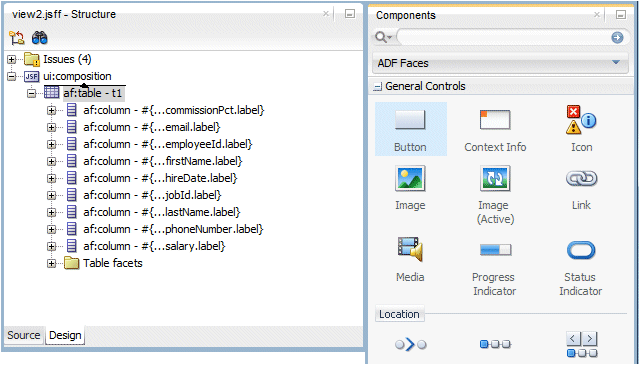Viewport: 640px width, 365px height.
Task: Select af:column phoneNumber.label row text
Action: tap(173, 229)
